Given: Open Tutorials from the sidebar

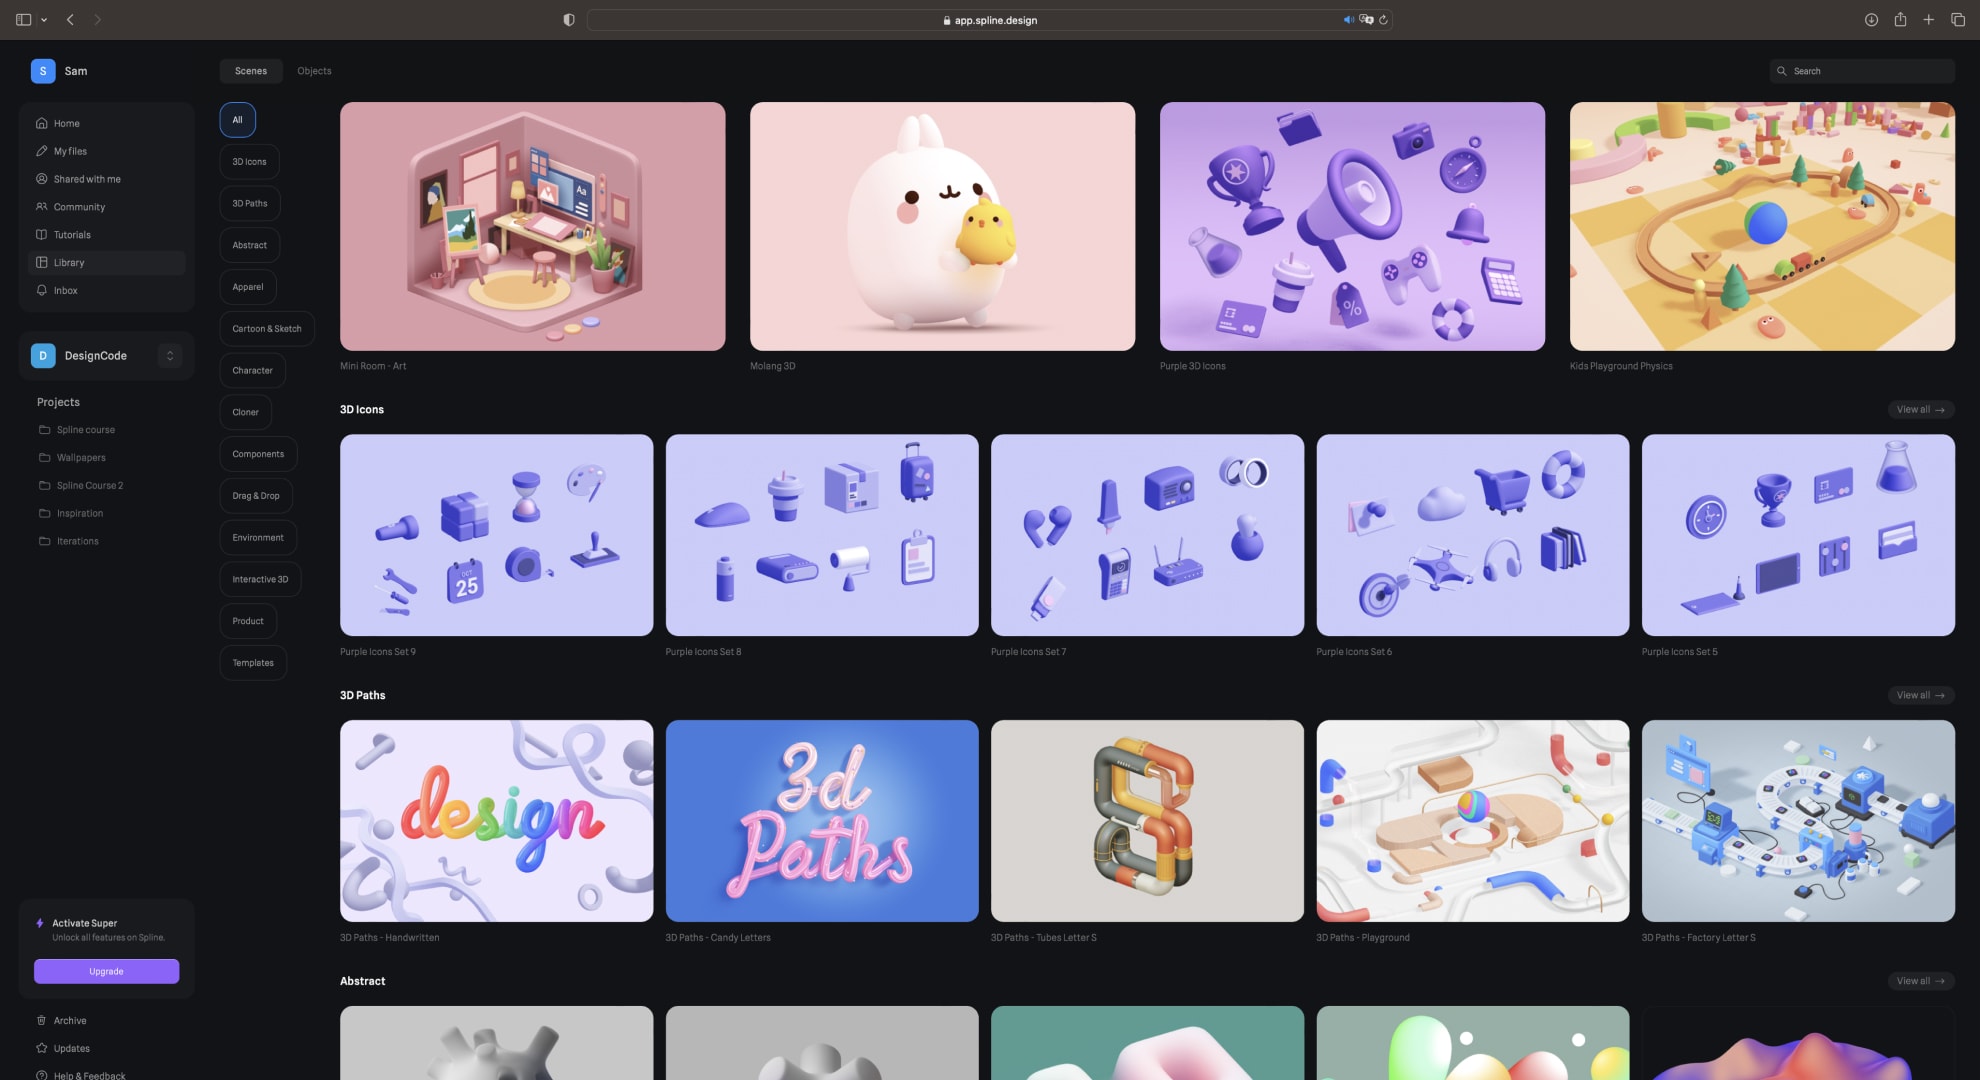Looking at the screenshot, I should [x=71, y=234].
